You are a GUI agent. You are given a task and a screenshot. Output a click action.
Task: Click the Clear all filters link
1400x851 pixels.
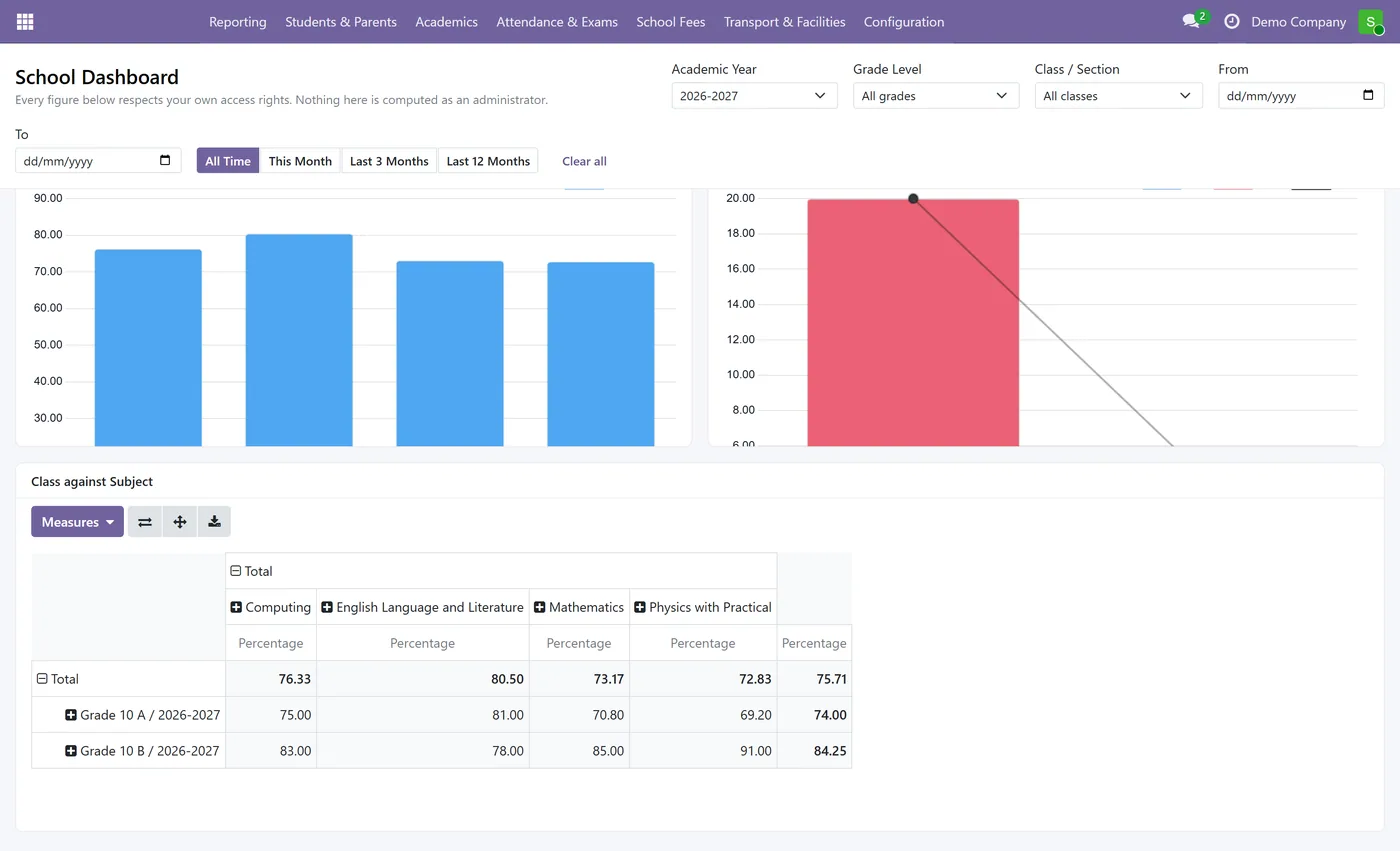coord(584,161)
